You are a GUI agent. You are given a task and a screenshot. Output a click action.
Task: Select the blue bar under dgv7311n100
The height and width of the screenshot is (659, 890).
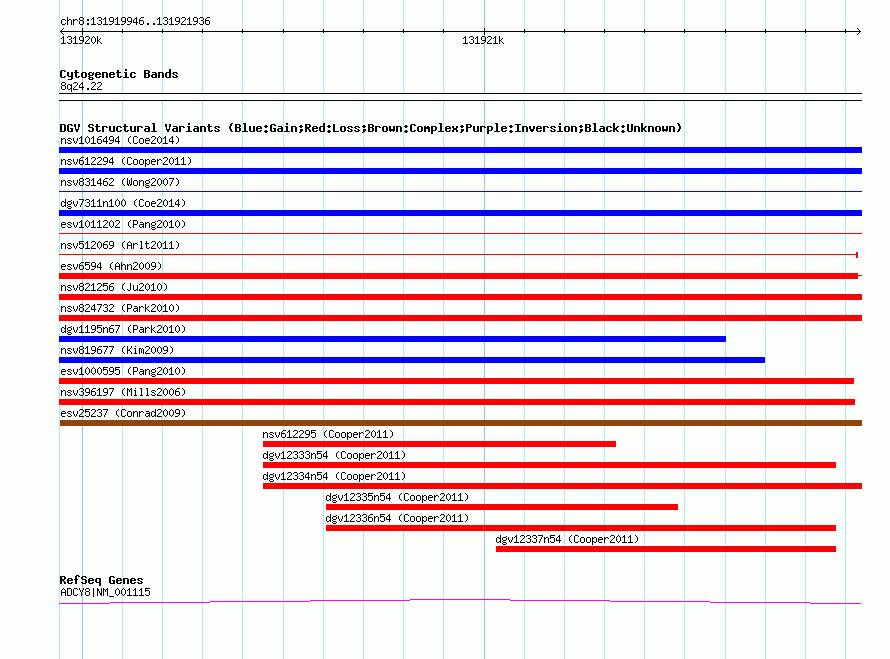tap(460, 213)
